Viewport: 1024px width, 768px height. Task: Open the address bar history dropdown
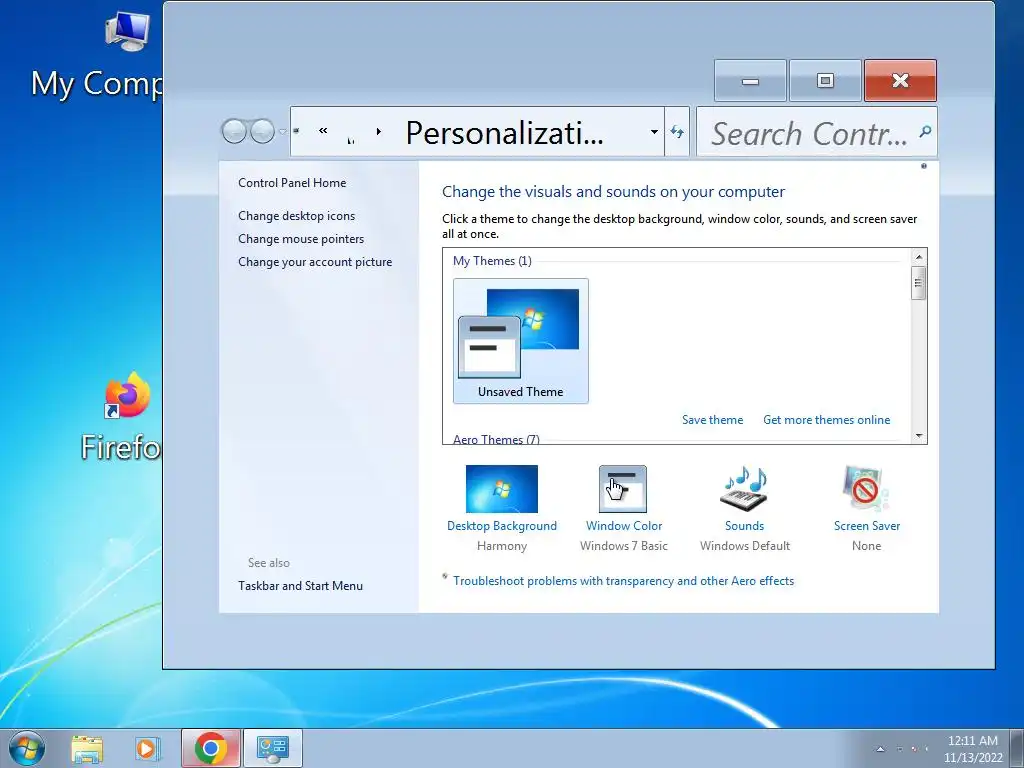click(654, 132)
